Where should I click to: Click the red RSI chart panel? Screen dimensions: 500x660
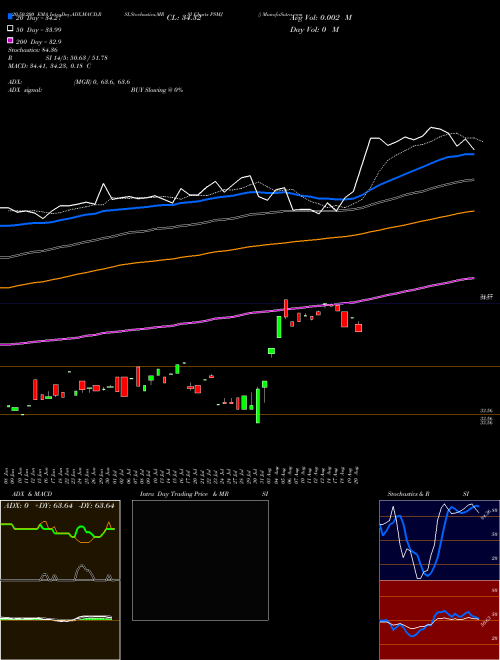click(439, 620)
